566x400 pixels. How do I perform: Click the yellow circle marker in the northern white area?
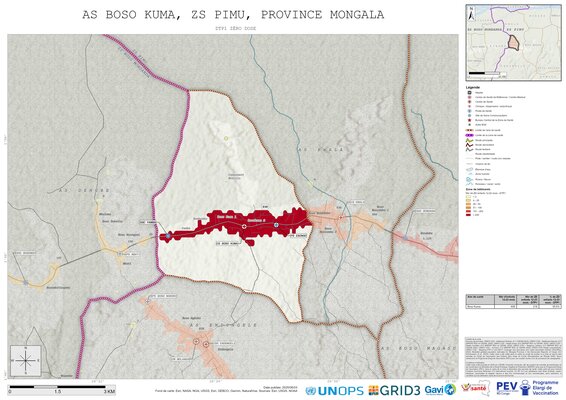[226, 138]
